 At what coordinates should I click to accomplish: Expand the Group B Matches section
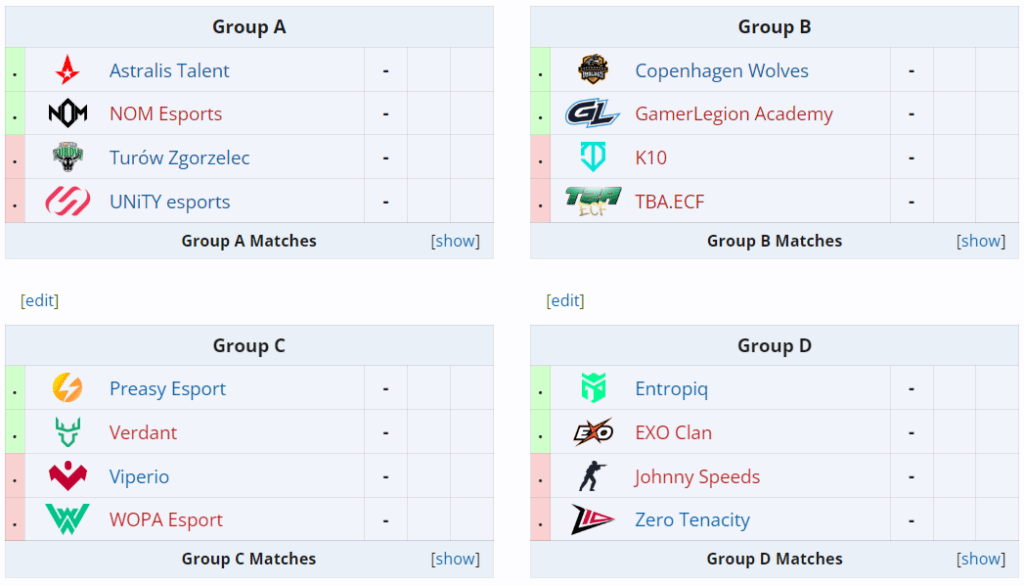click(981, 241)
